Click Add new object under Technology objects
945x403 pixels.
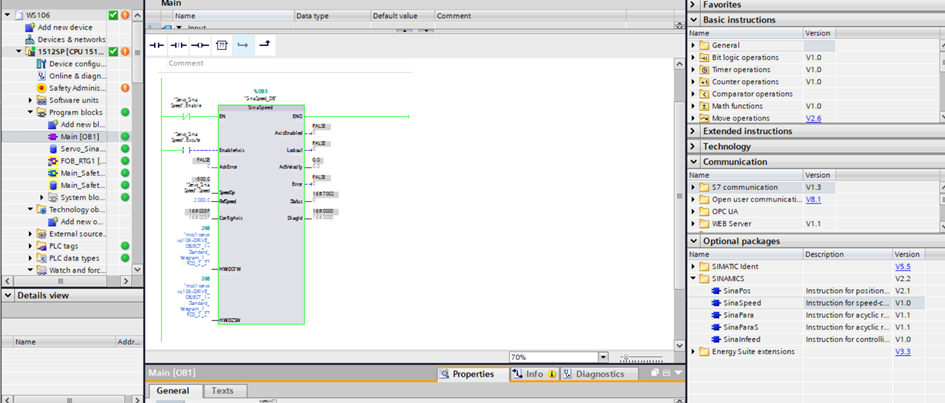[77, 222]
